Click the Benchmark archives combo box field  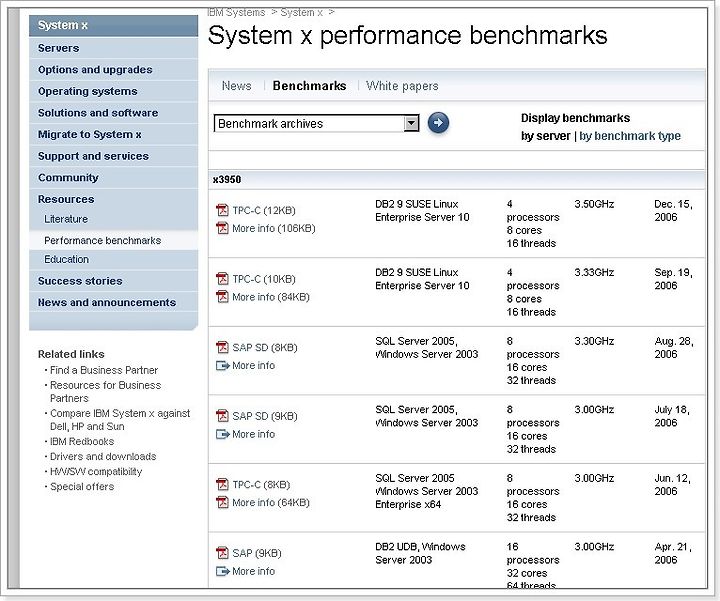coord(316,123)
